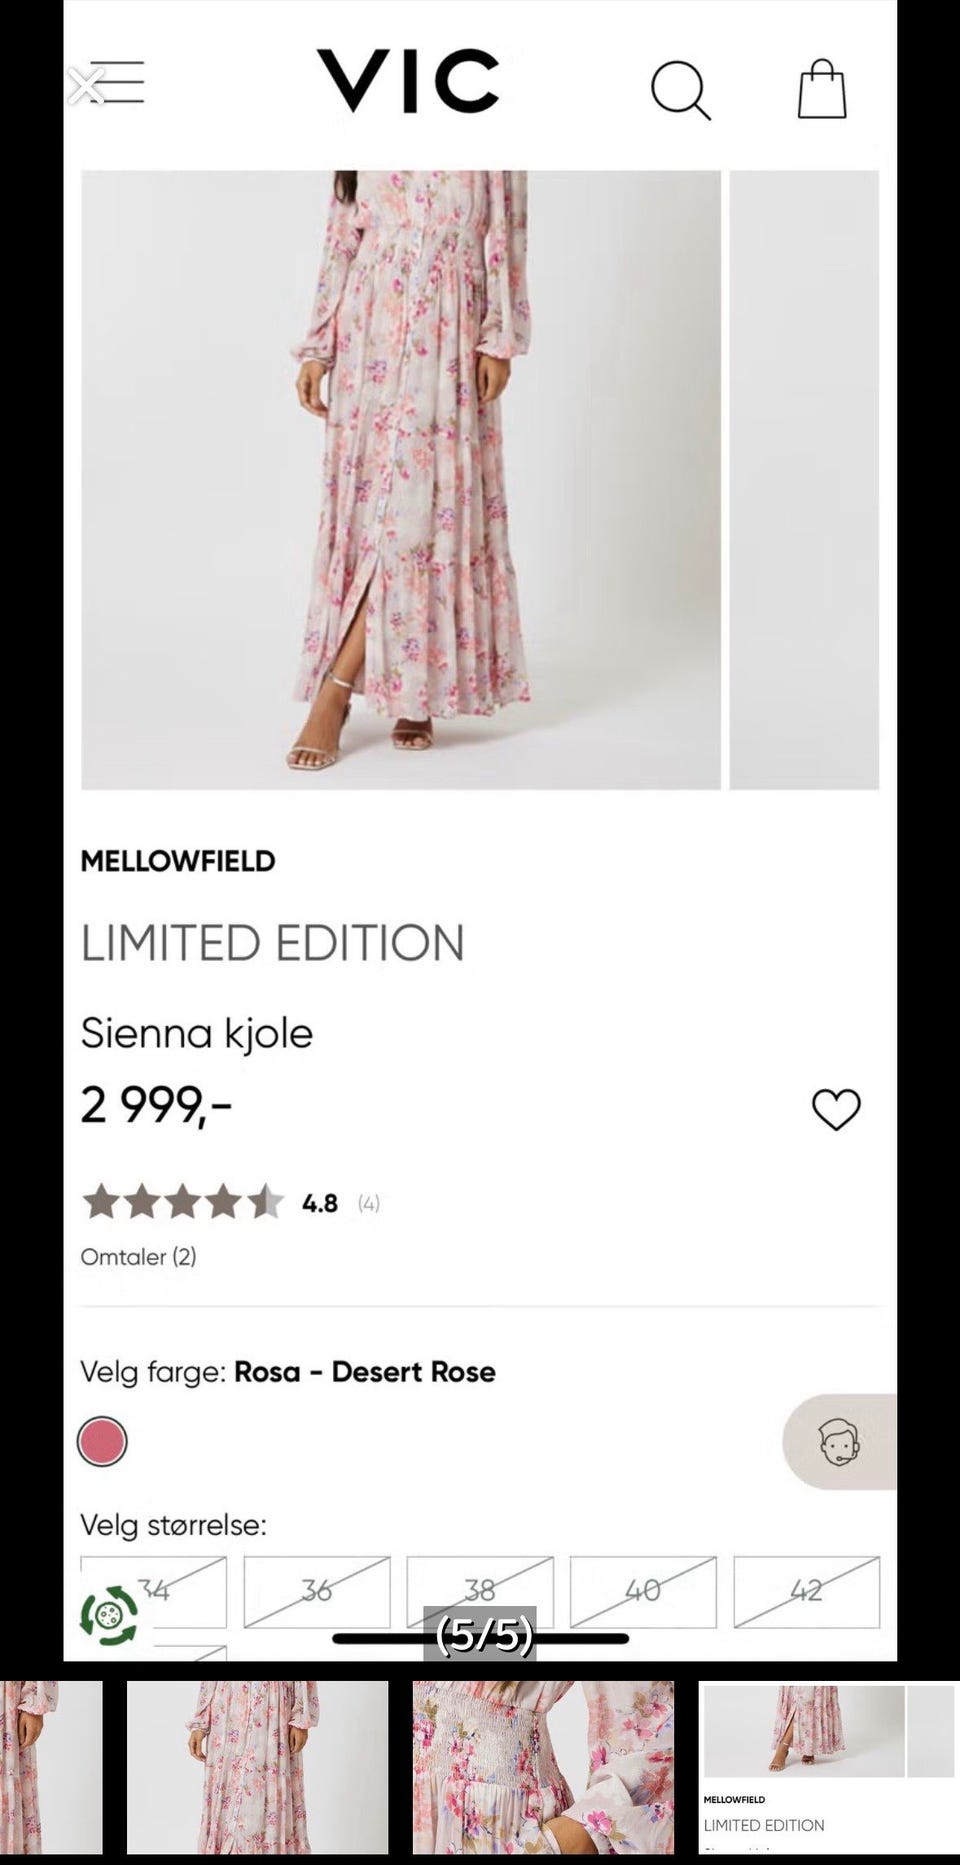Add dress to favorites with heart icon
The height and width of the screenshot is (1865, 960).
836,1109
